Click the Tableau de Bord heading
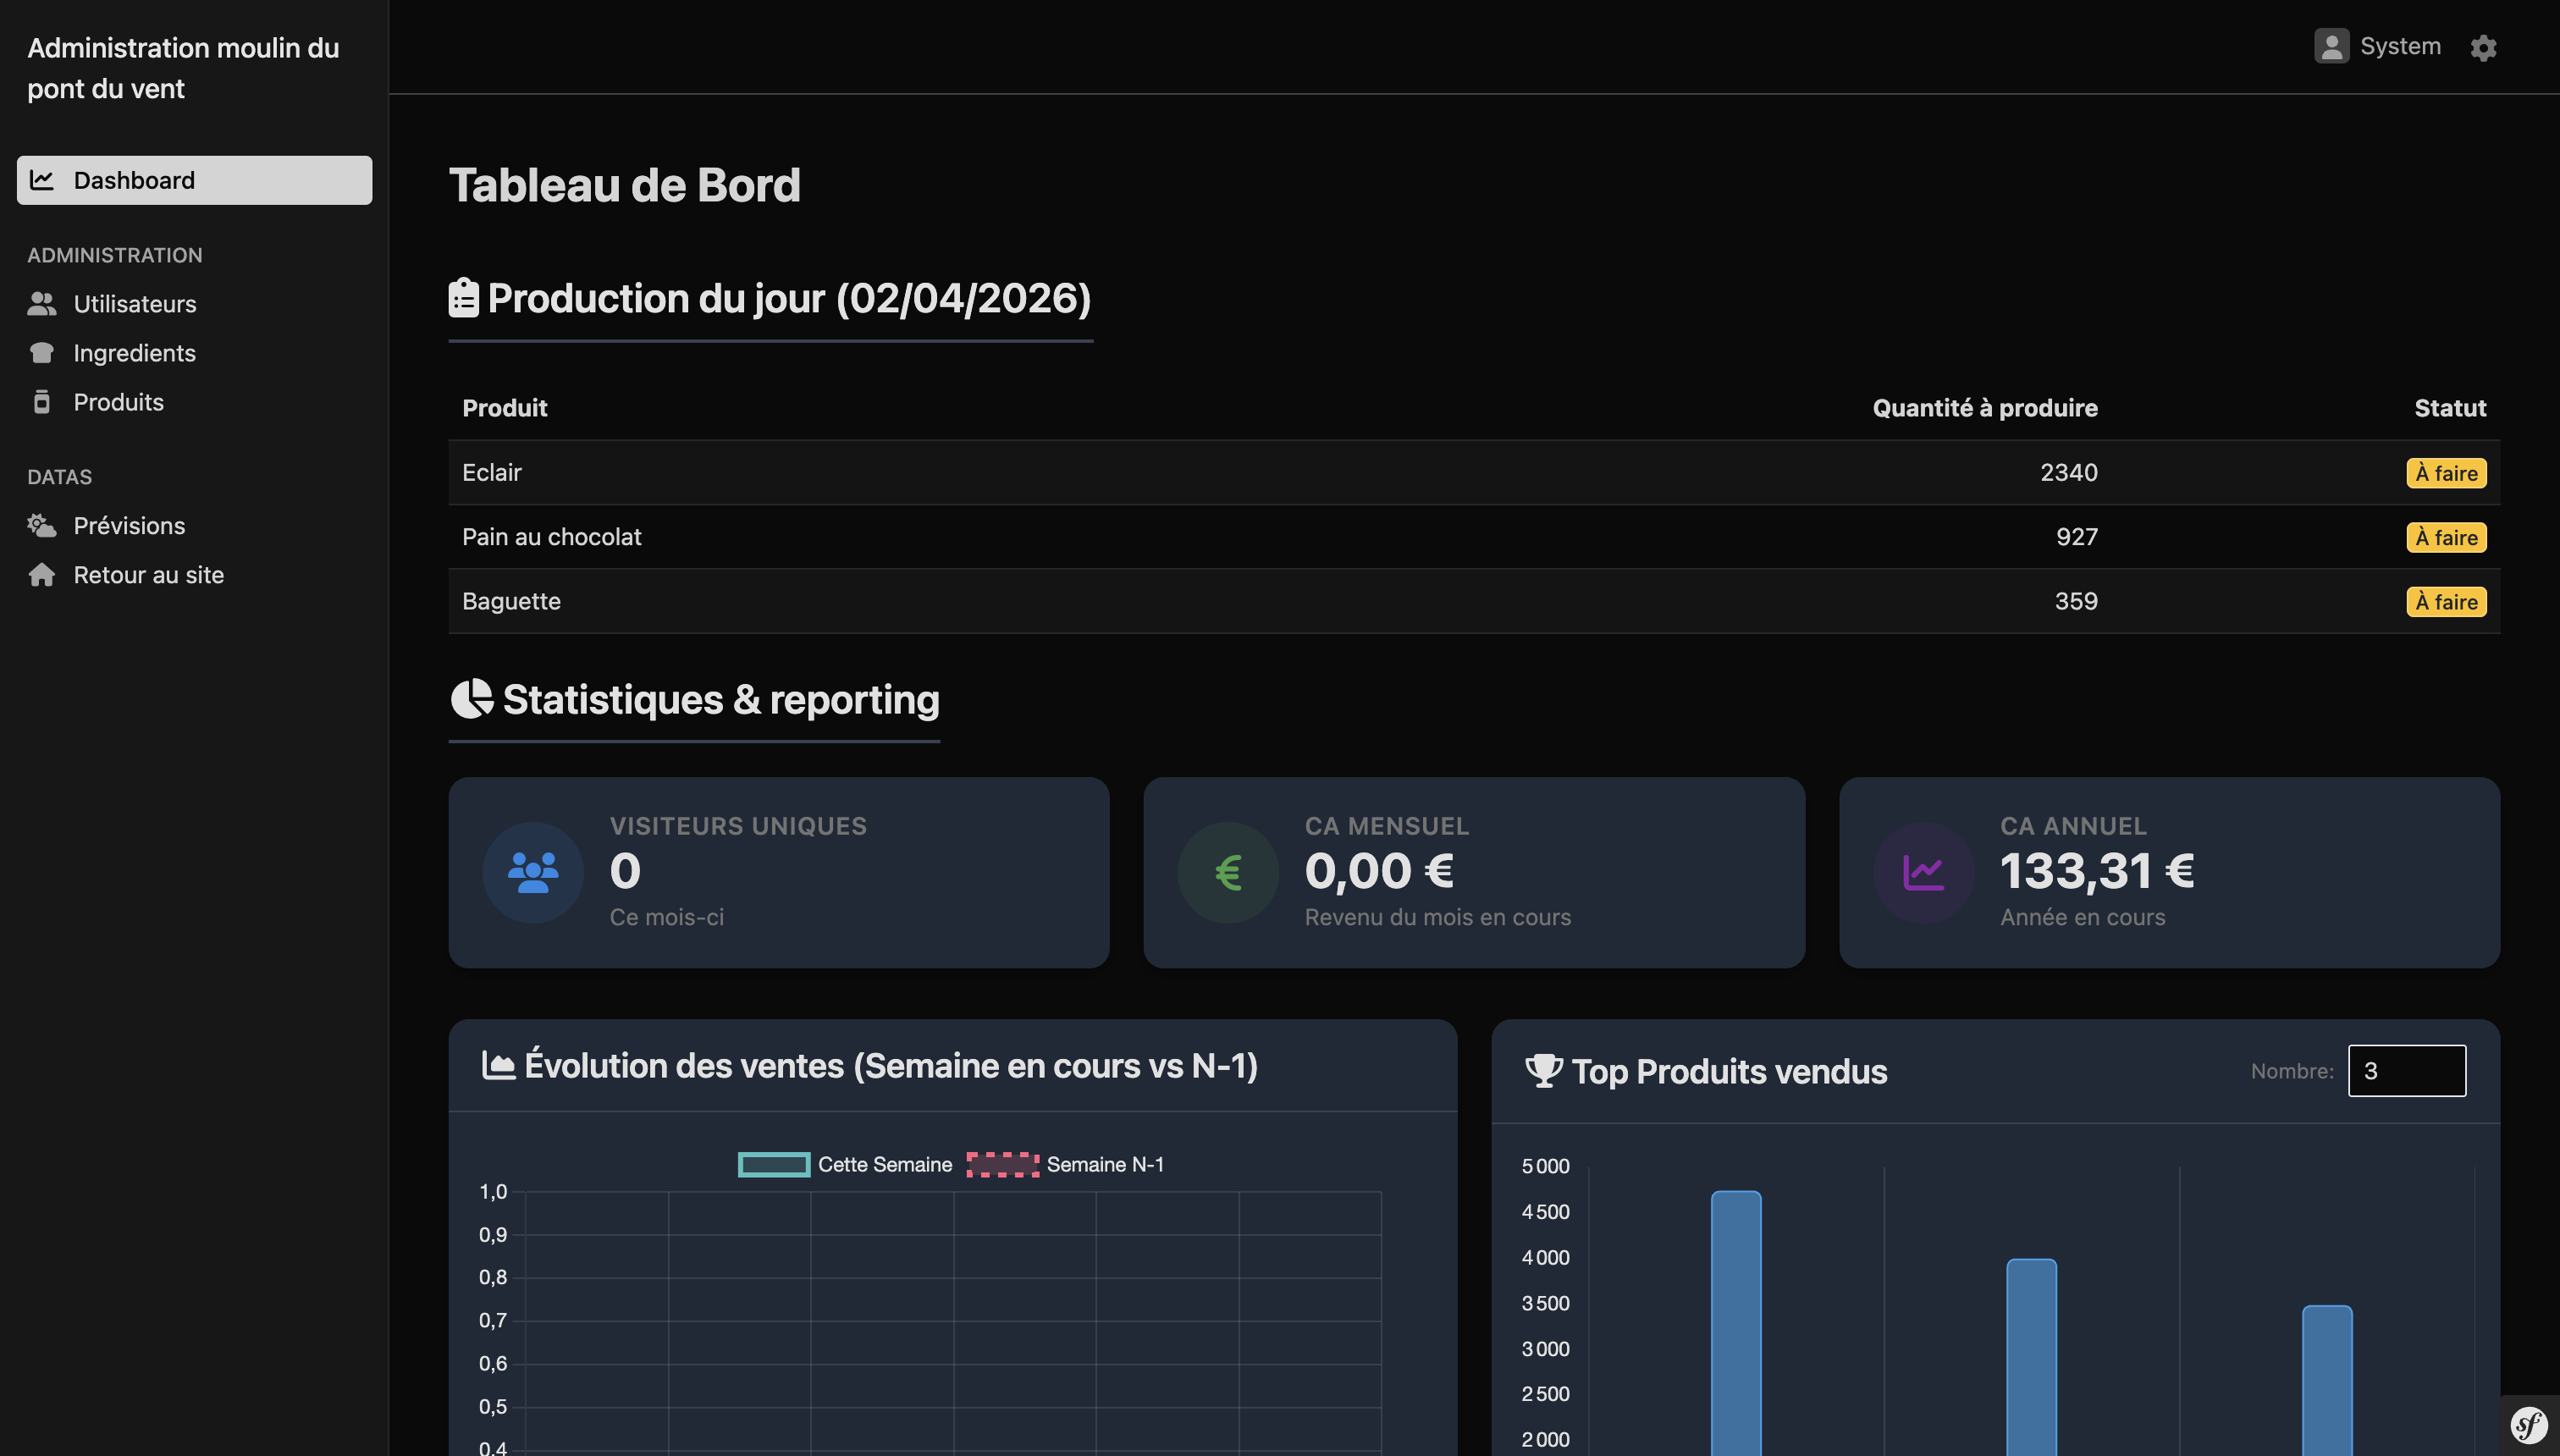The image size is (2560, 1456). coord(624,185)
